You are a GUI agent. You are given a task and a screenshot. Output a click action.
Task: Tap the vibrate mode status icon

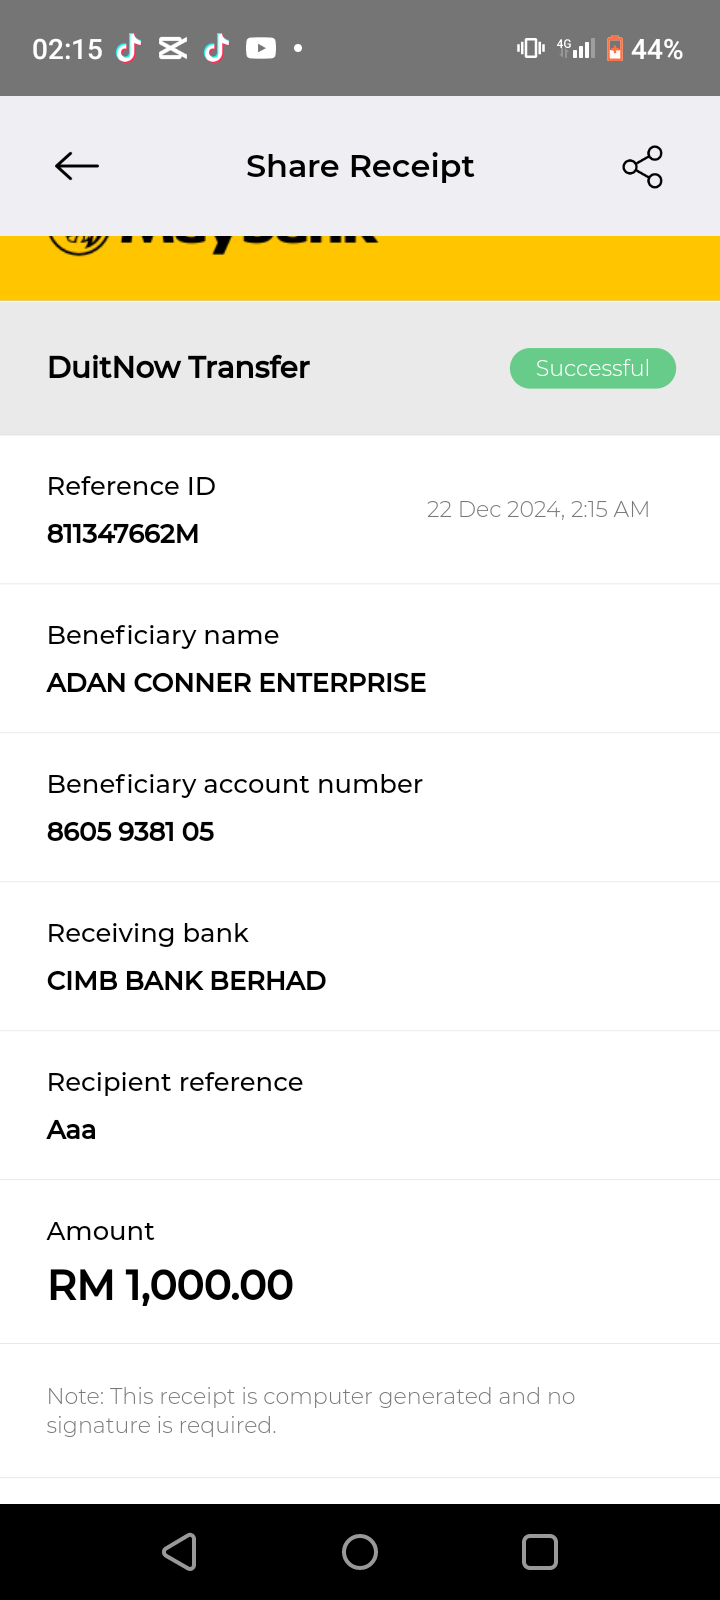tap(530, 48)
